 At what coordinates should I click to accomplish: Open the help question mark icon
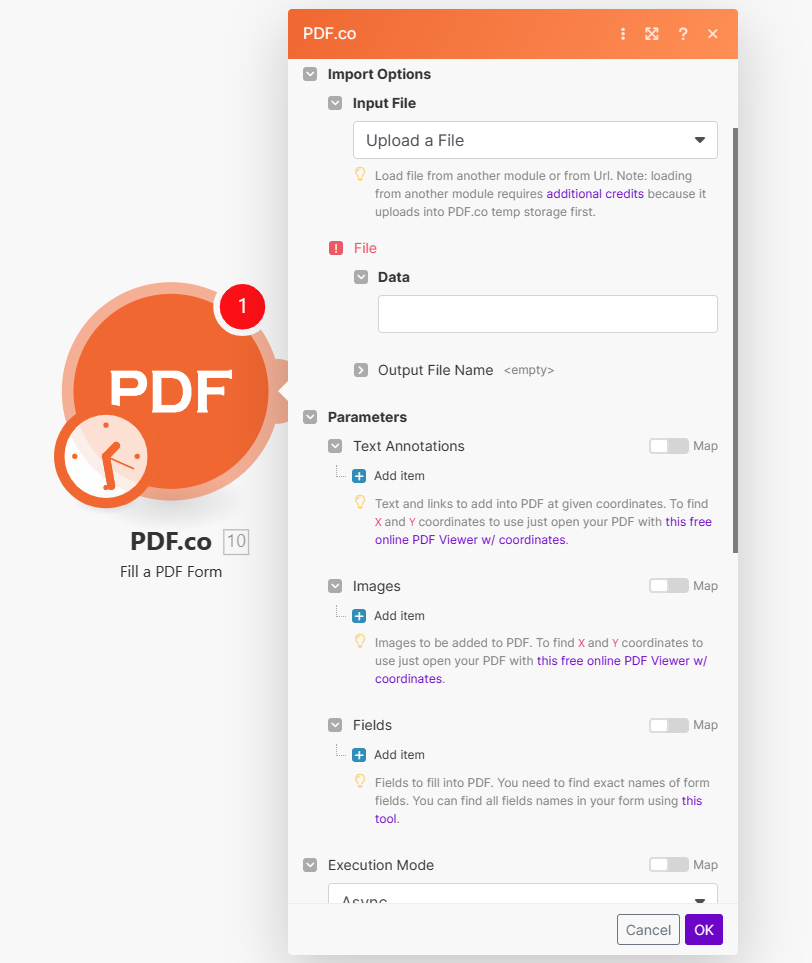tap(683, 34)
